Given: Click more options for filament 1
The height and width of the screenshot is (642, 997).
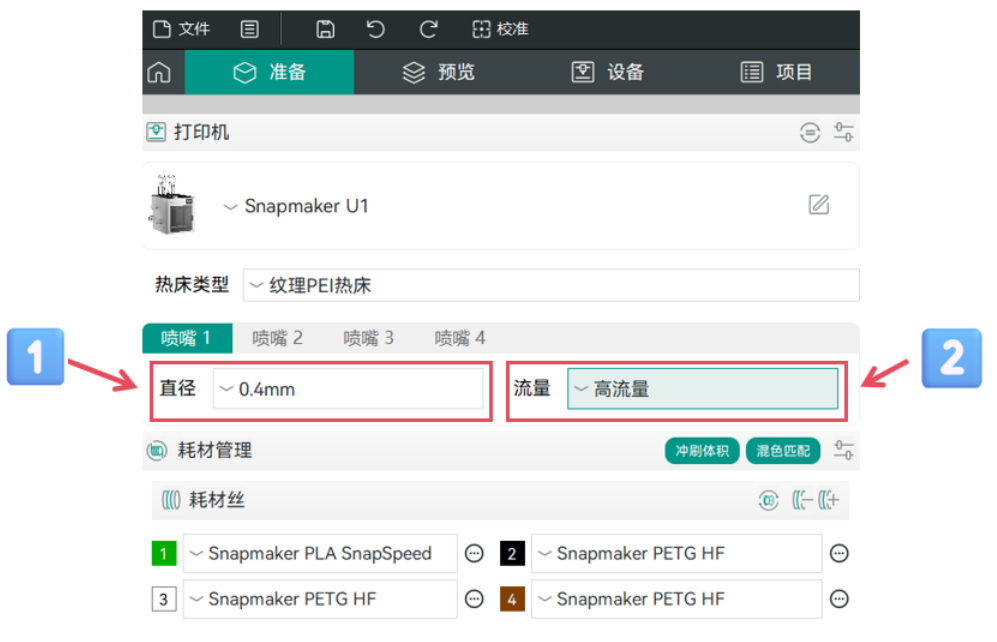Looking at the screenshot, I should [x=474, y=554].
